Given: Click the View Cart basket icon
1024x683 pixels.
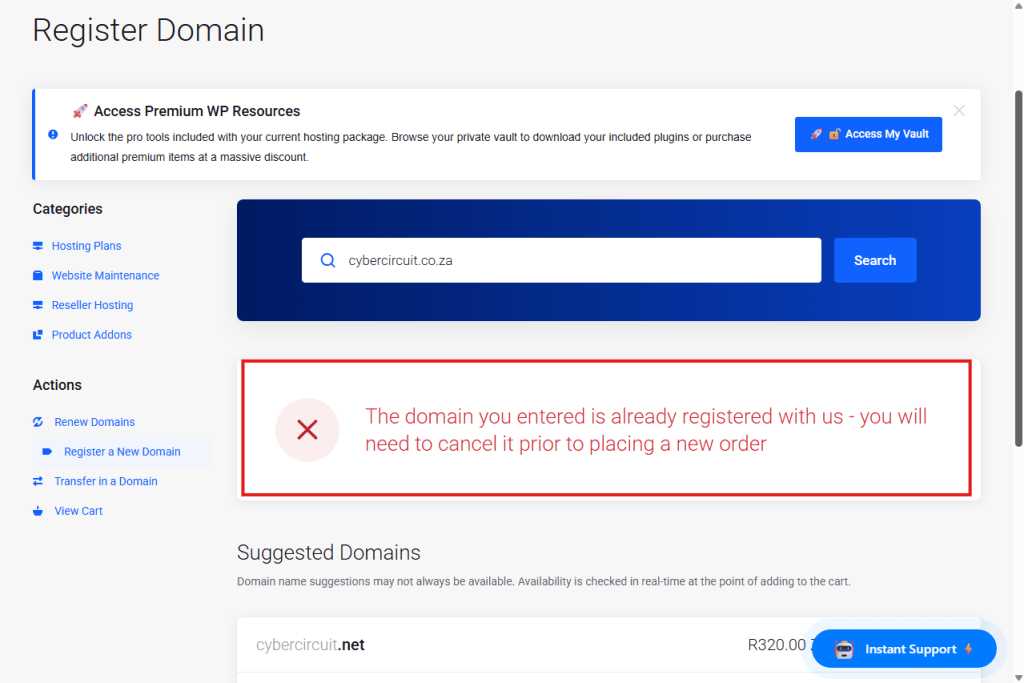Looking at the screenshot, I should pyautogui.click(x=38, y=511).
